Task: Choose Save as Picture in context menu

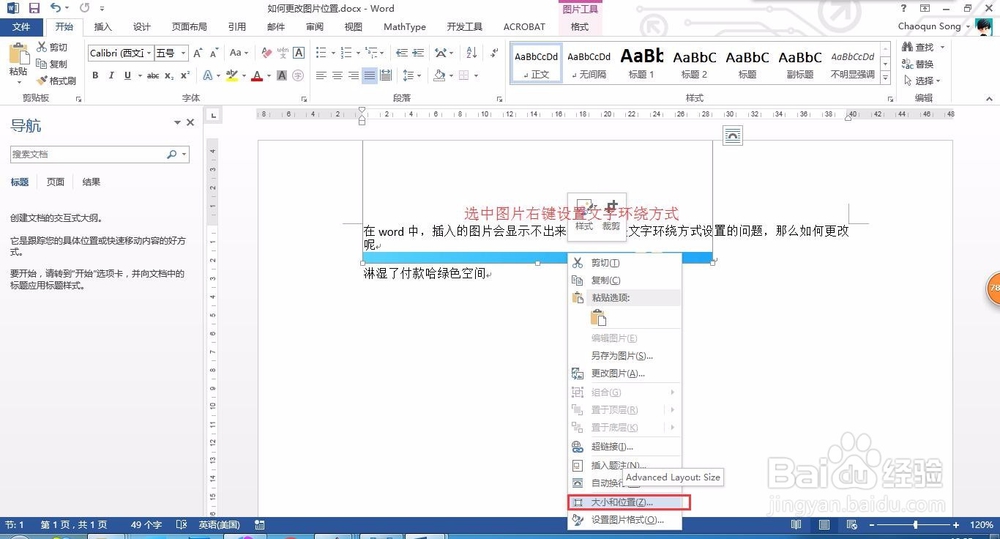Action: 624,355
